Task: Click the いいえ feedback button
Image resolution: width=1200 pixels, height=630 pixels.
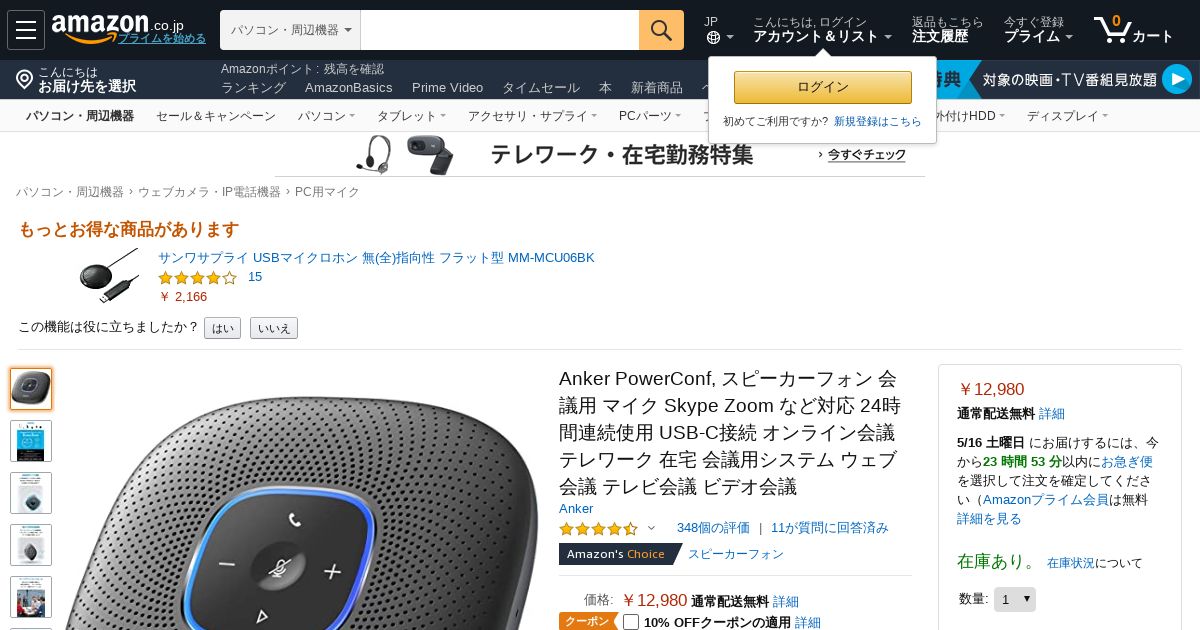Action: click(x=274, y=328)
